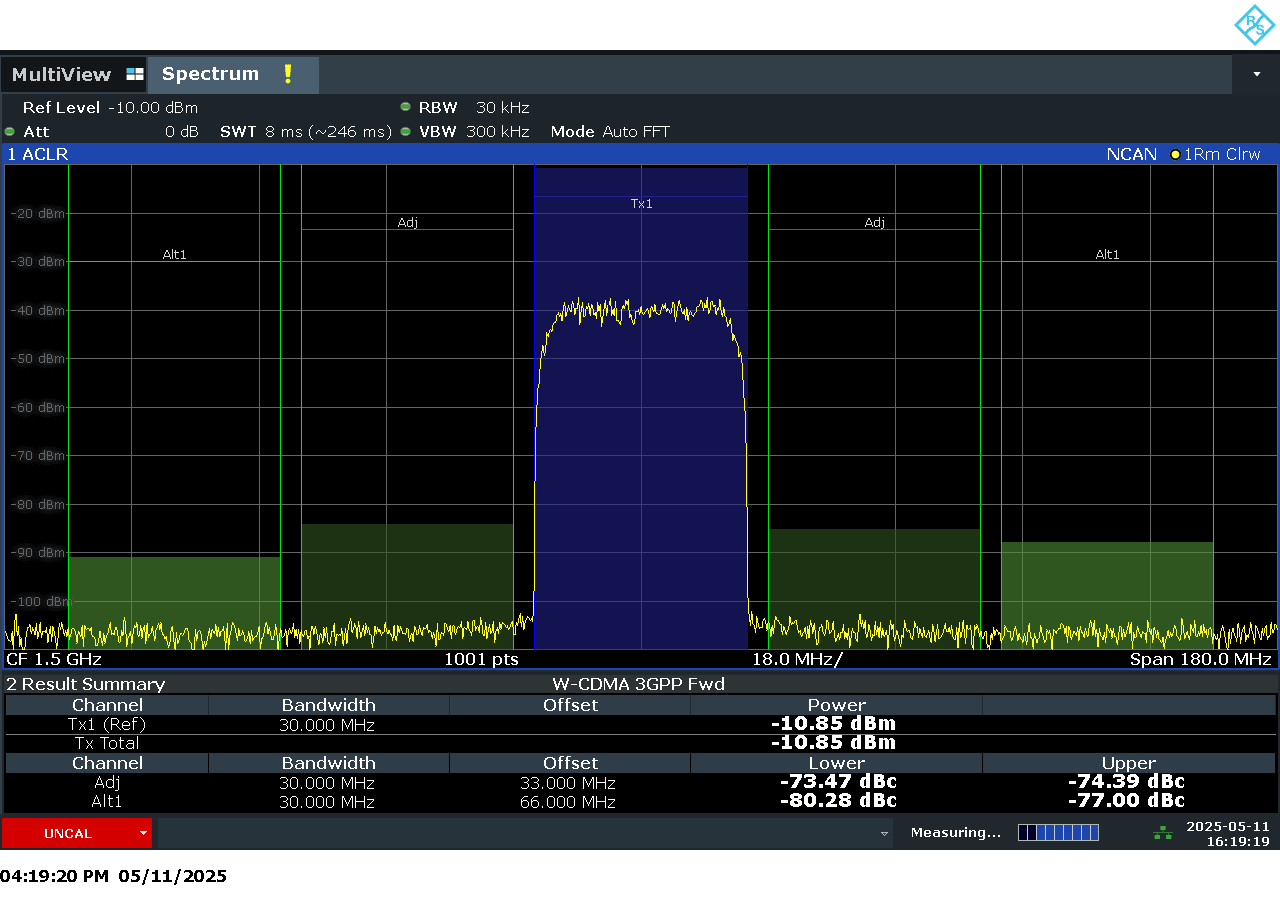Select the 2 Result Summary title bar
Viewport: 1280px width, 900px height.
click(x=640, y=684)
